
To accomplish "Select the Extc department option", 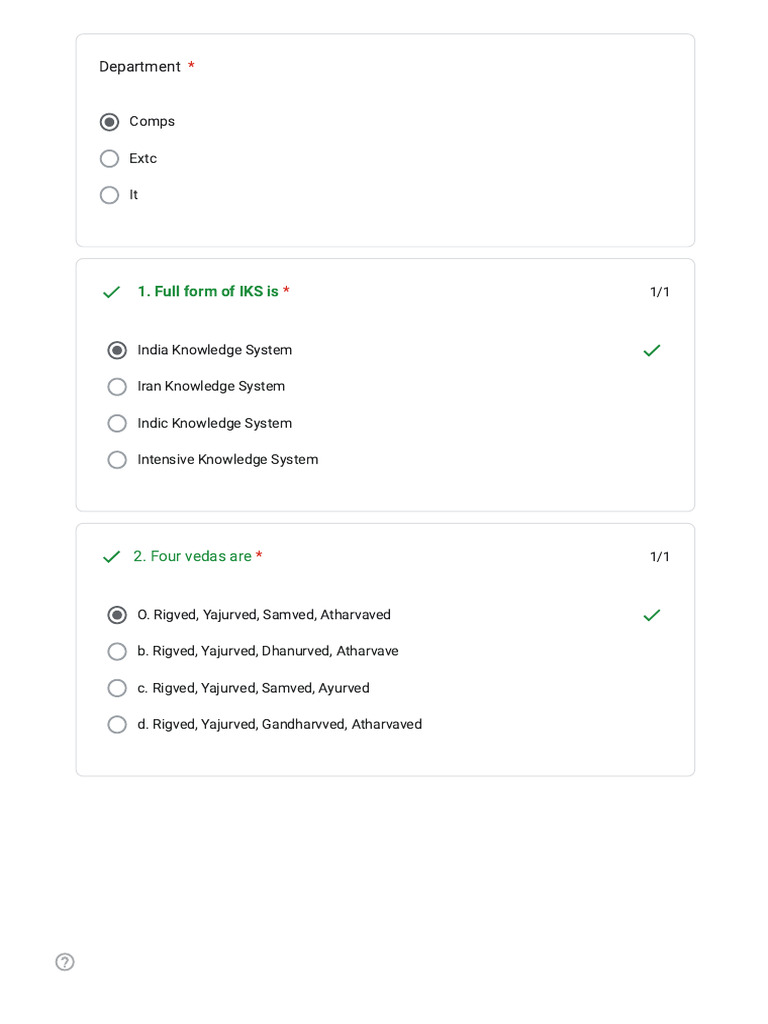I will [110, 159].
